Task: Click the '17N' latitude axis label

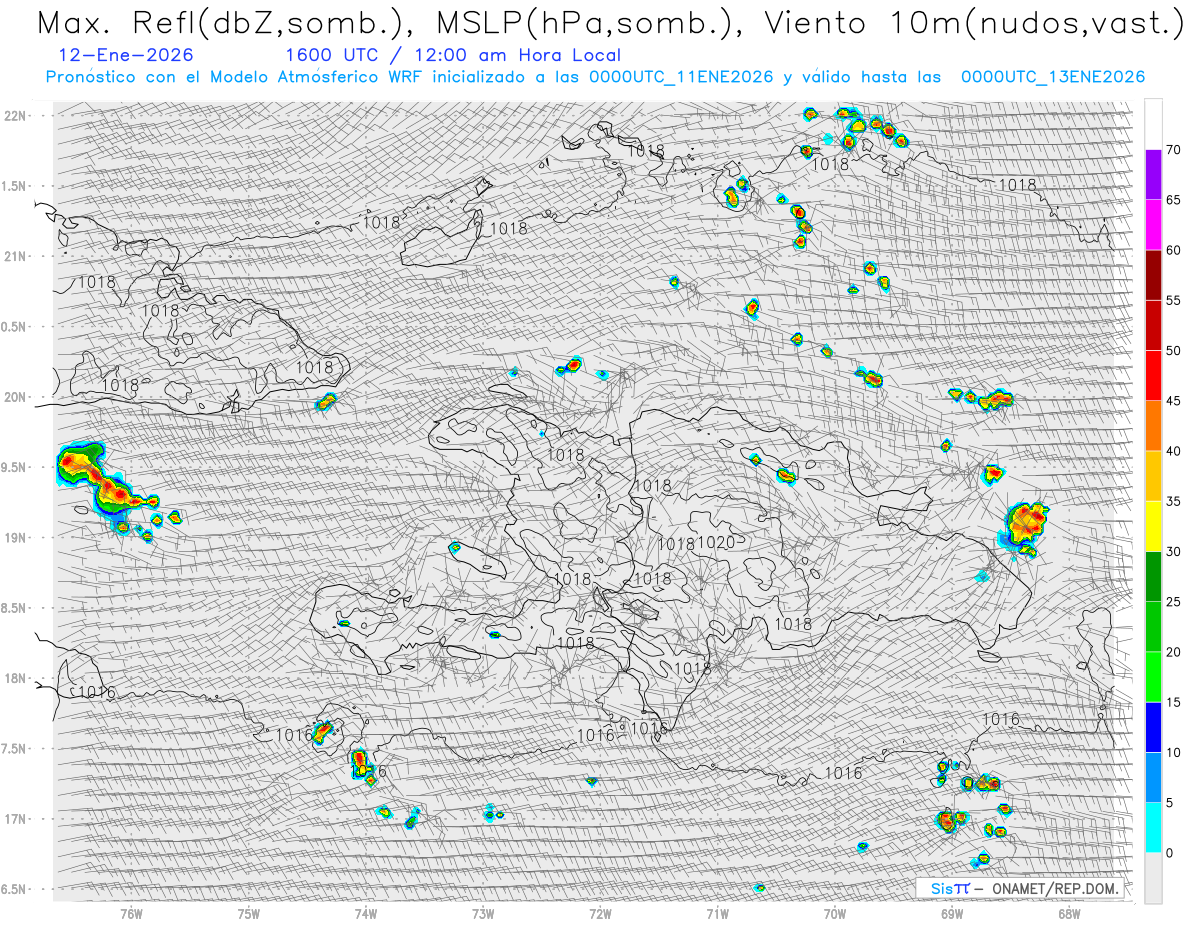Action: click(x=17, y=819)
